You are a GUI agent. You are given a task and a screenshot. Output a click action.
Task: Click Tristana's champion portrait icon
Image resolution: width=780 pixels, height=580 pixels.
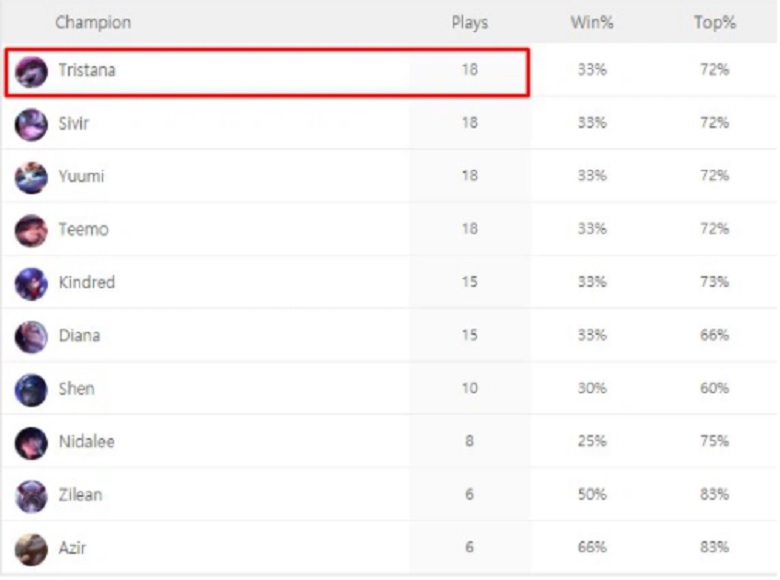tap(31, 72)
